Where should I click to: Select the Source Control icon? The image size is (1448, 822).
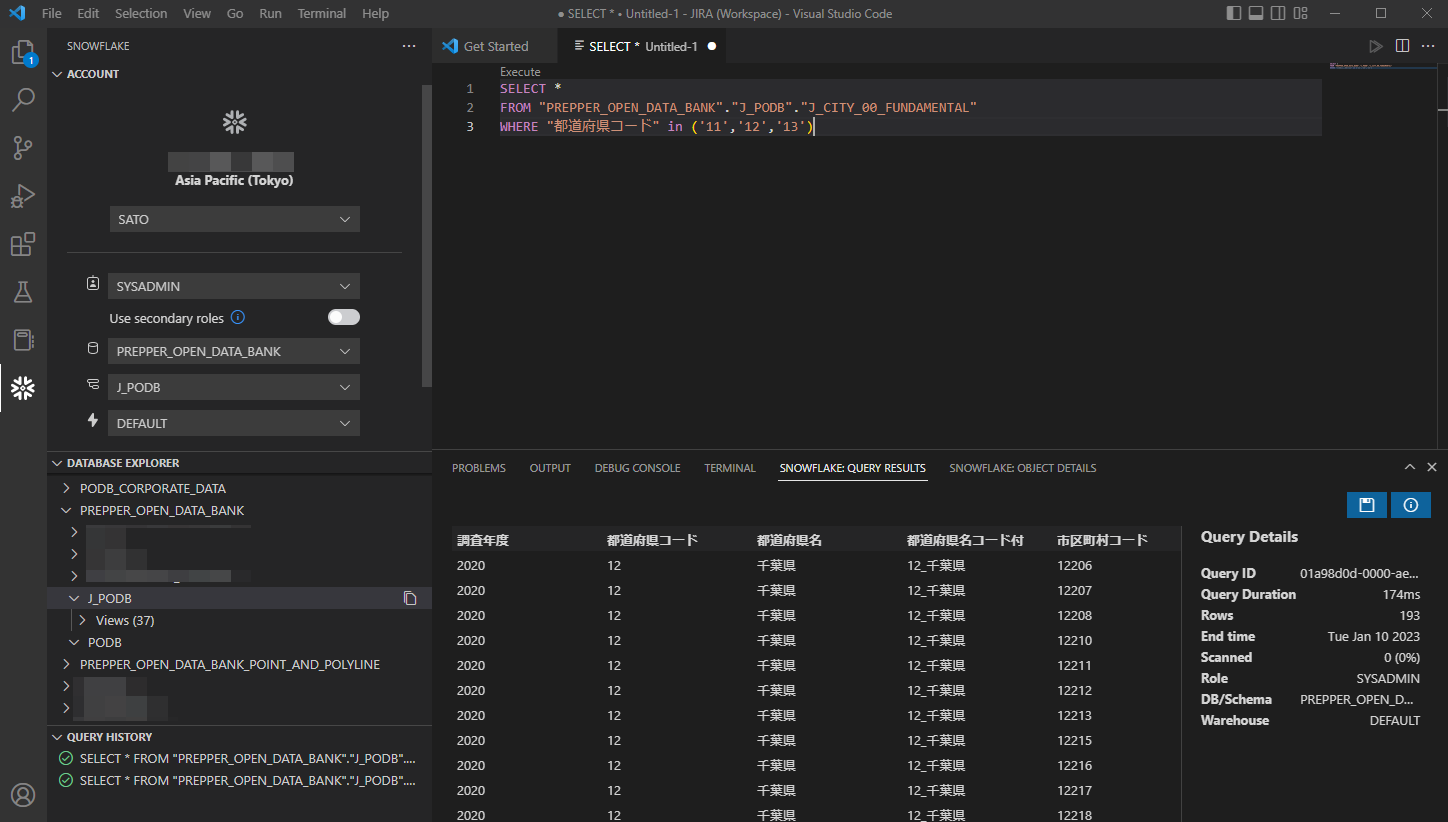22,147
